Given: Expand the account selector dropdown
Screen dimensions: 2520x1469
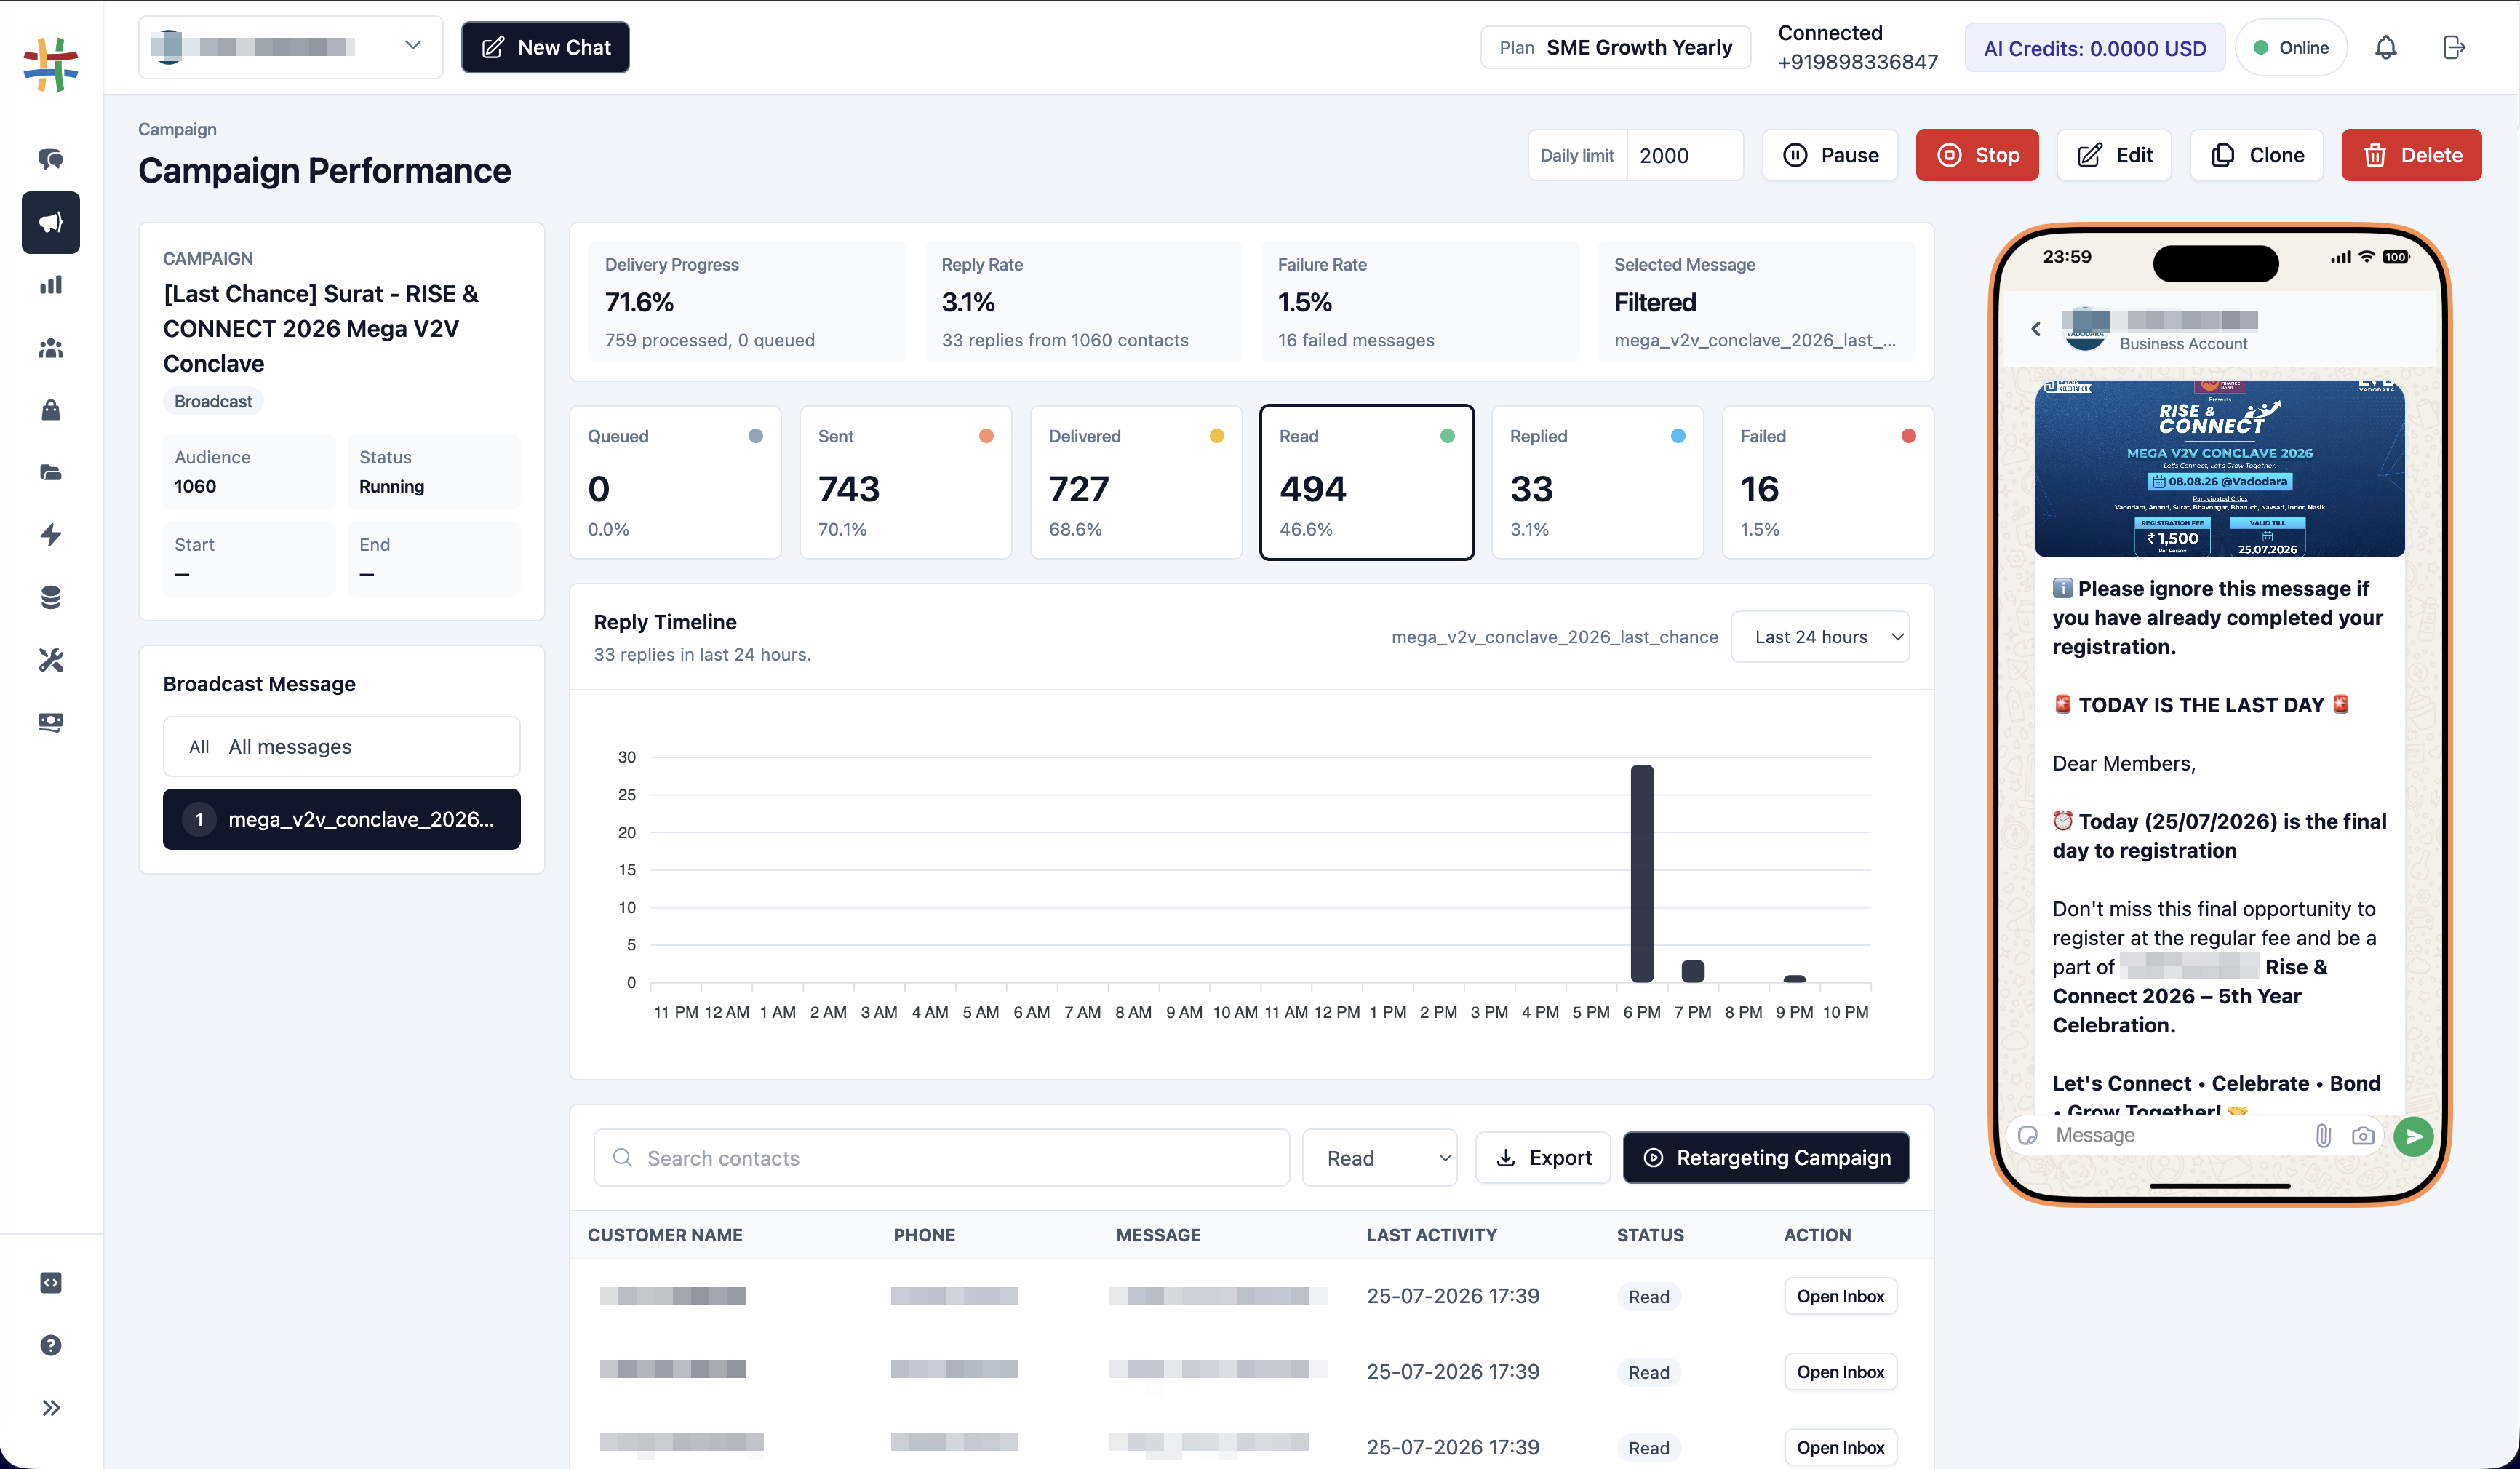Looking at the screenshot, I should click(291, 47).
